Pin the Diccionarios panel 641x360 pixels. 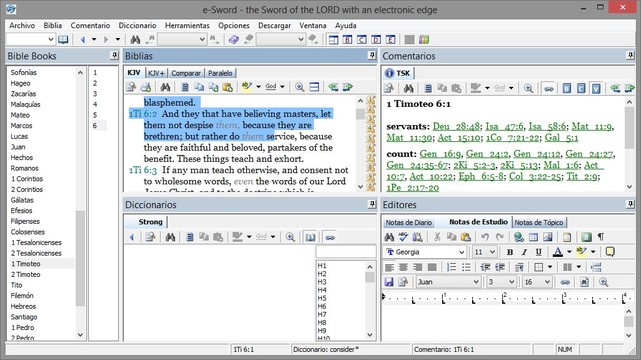click(372, 204)
